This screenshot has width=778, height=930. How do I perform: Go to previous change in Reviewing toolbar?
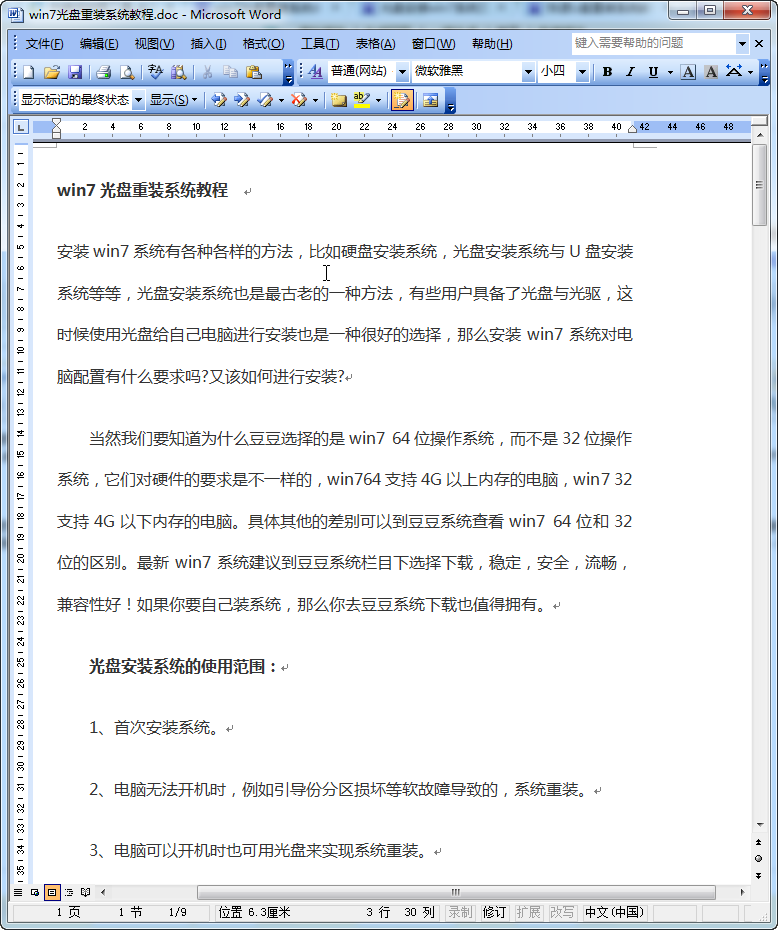click(219, 100)
